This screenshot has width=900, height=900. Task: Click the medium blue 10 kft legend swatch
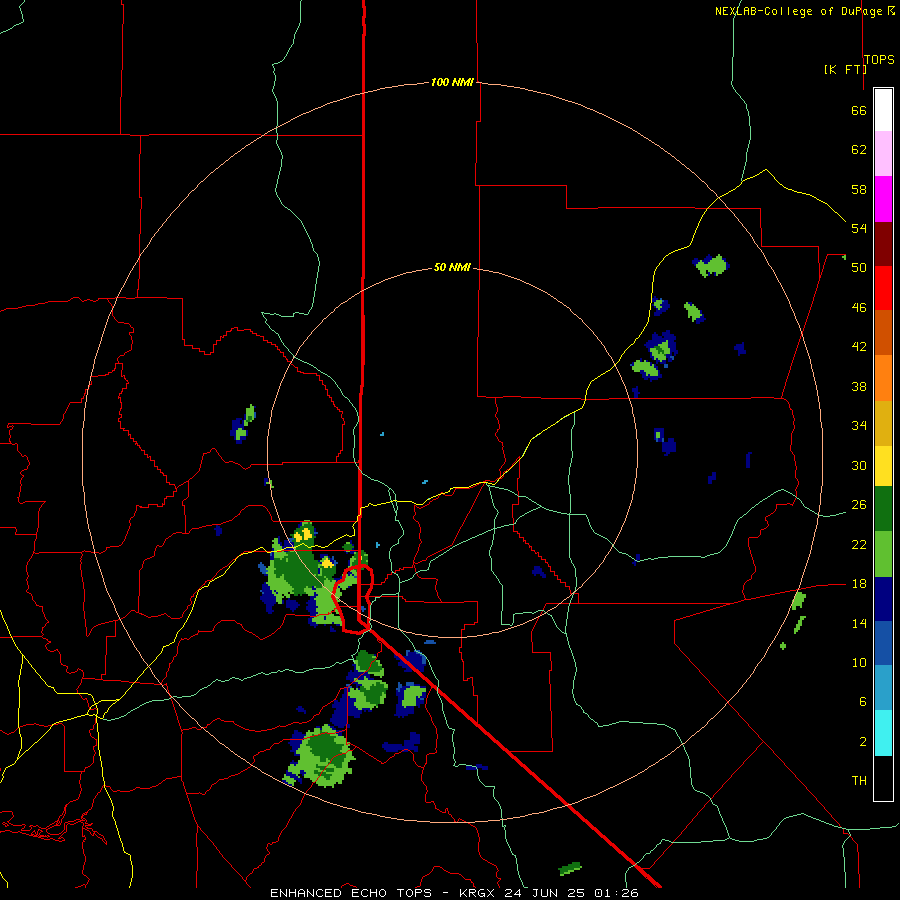(x=883, y=643)
